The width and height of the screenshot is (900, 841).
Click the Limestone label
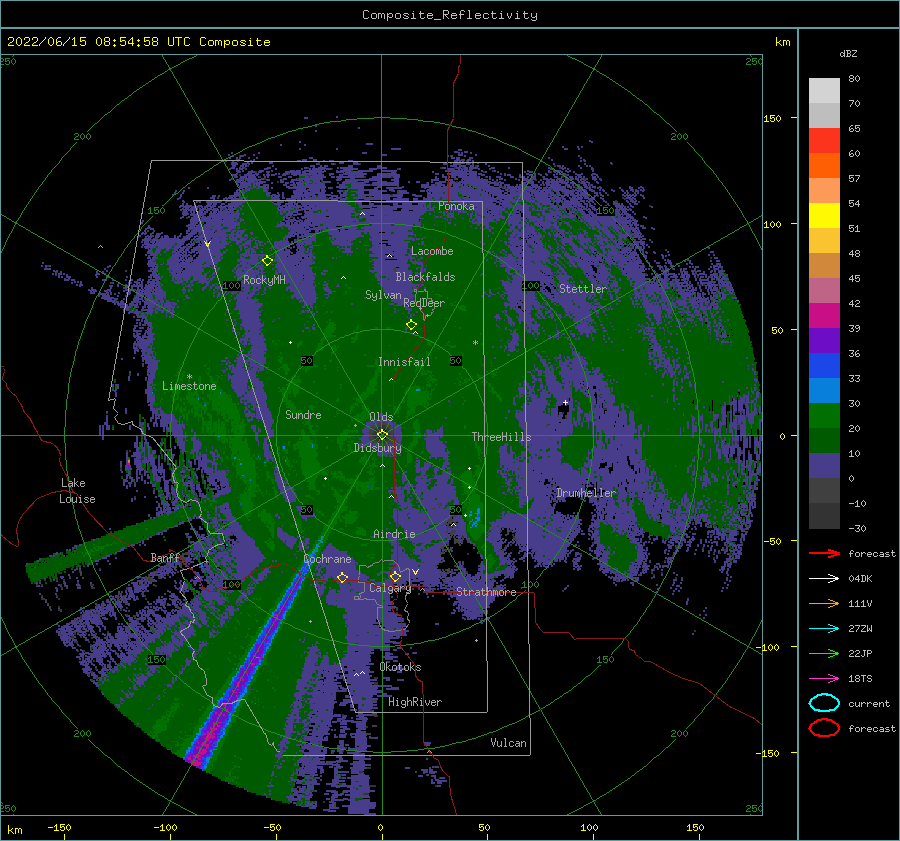[189, 386]
